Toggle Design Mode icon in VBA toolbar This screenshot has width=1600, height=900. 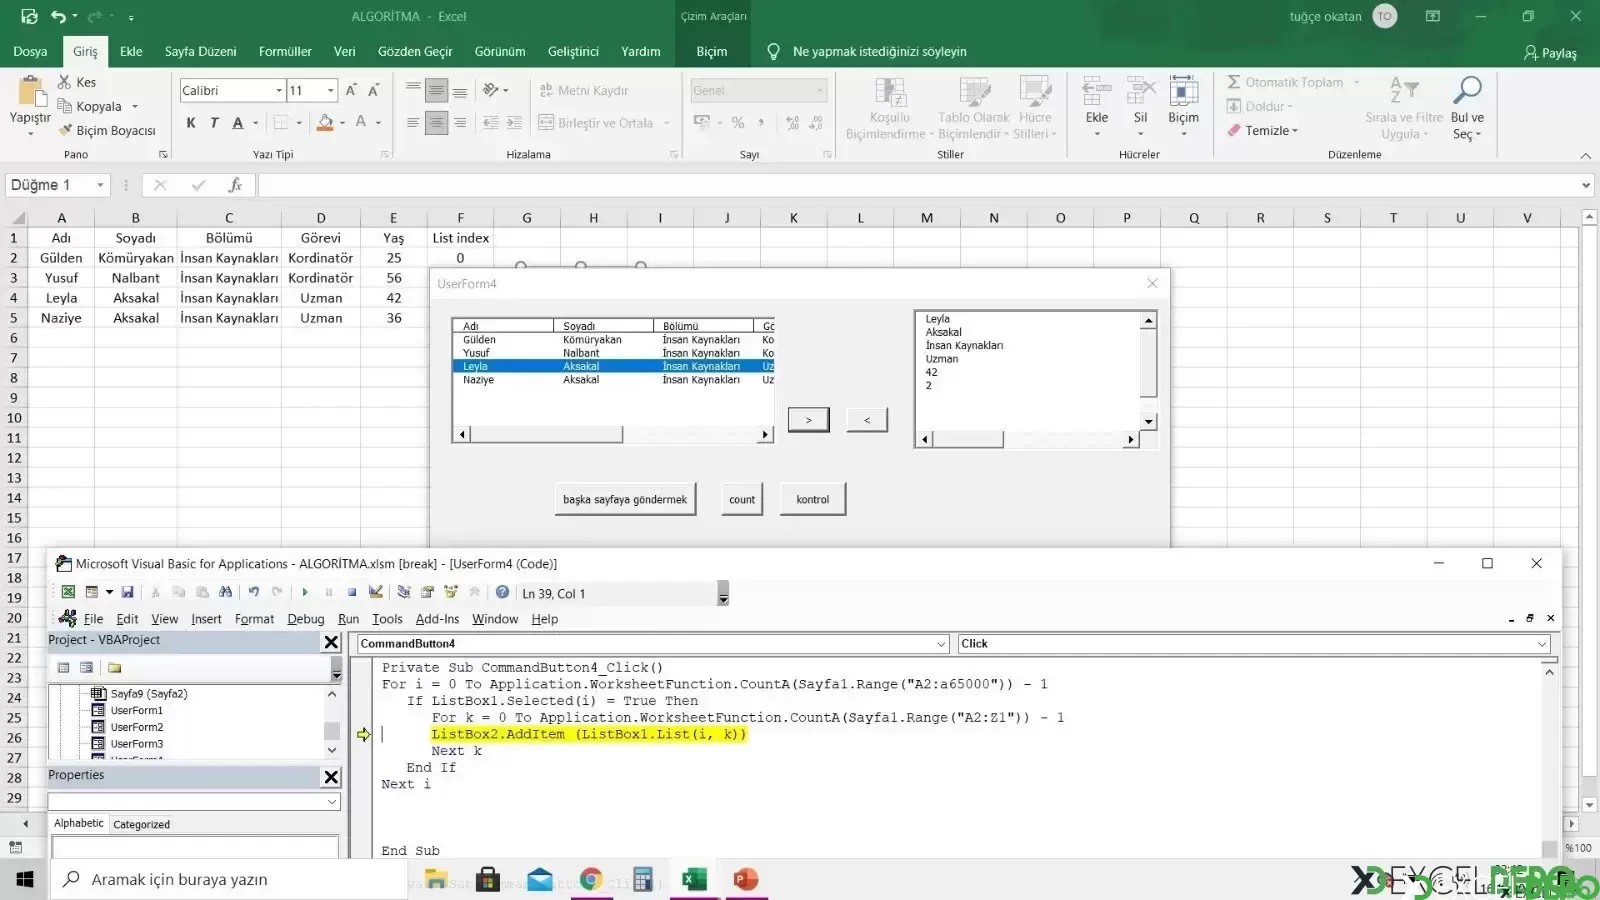(376, 592)
